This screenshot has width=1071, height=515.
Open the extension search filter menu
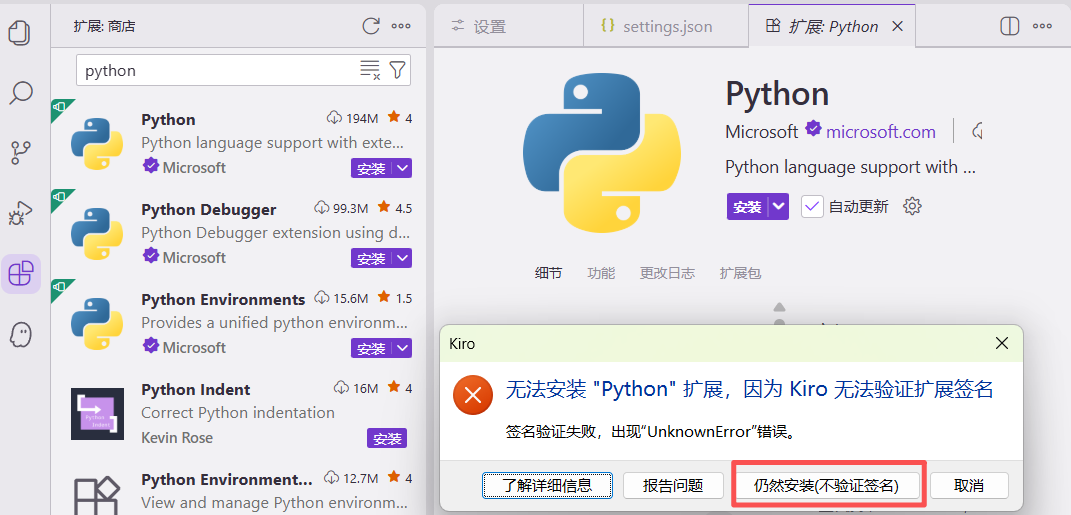click(x=397, y=70)
